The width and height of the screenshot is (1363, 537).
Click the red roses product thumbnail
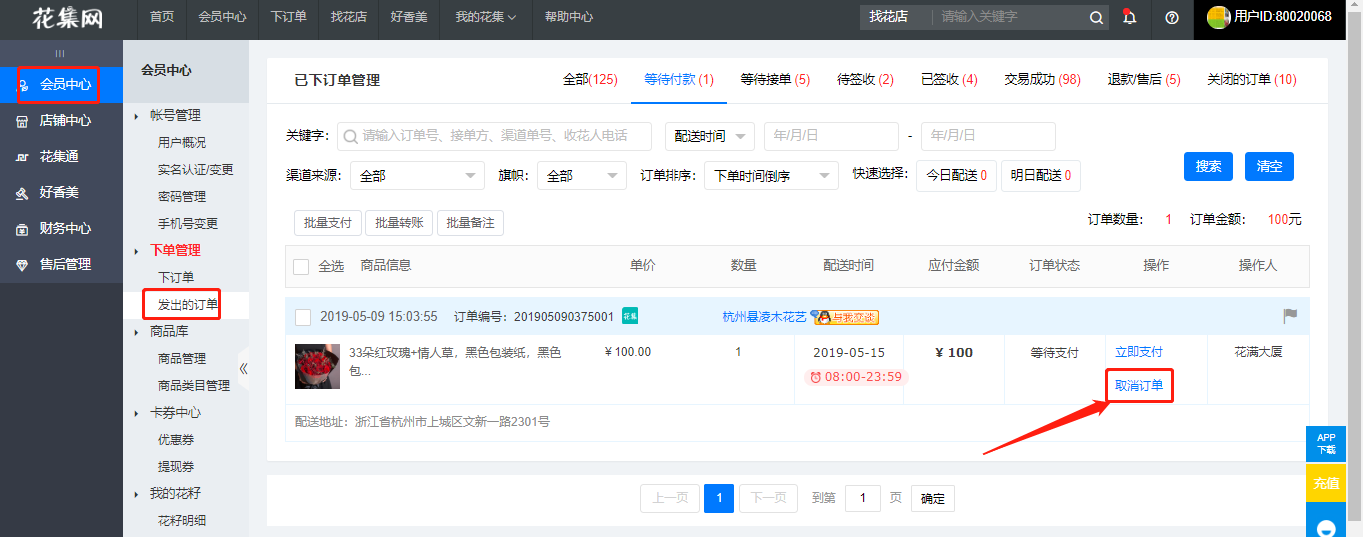coord(317,366)
